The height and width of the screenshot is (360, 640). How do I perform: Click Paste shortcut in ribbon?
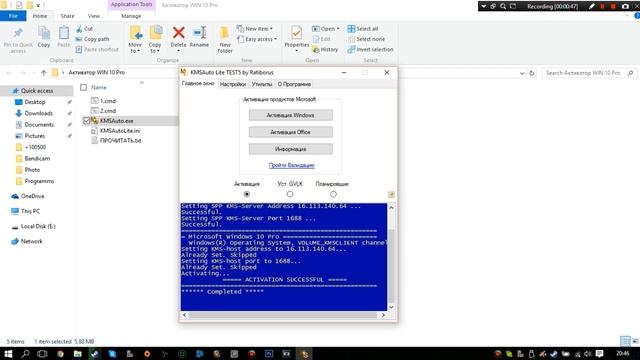[97, 49]
